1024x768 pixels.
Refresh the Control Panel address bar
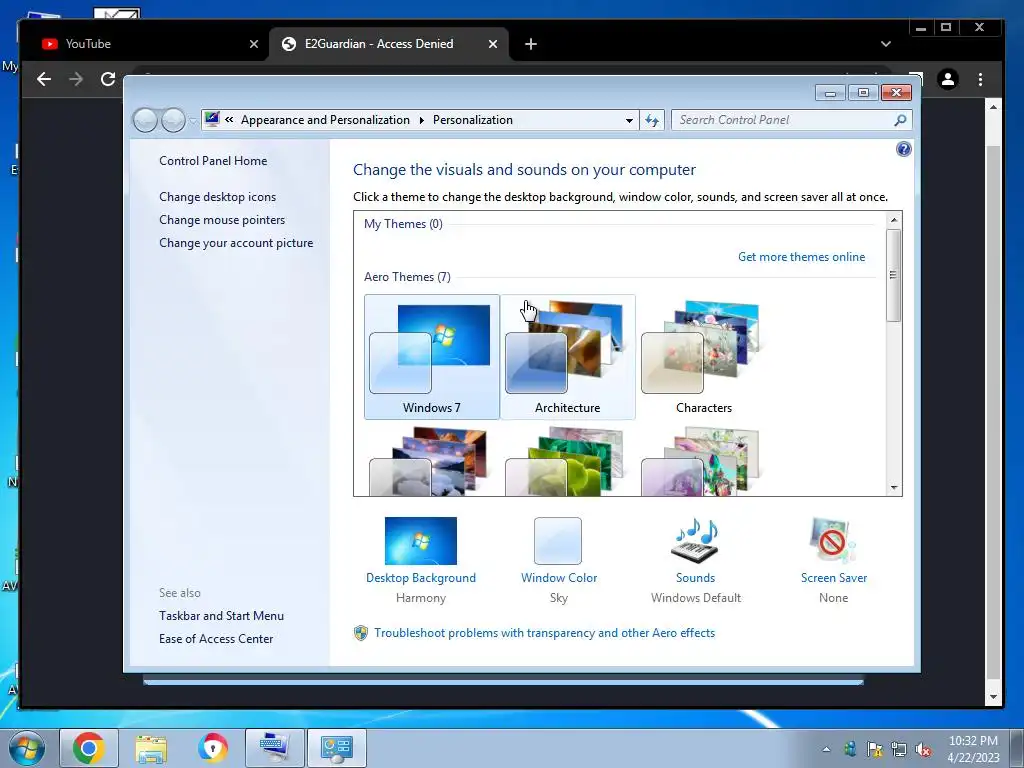(x=652, y=120)
